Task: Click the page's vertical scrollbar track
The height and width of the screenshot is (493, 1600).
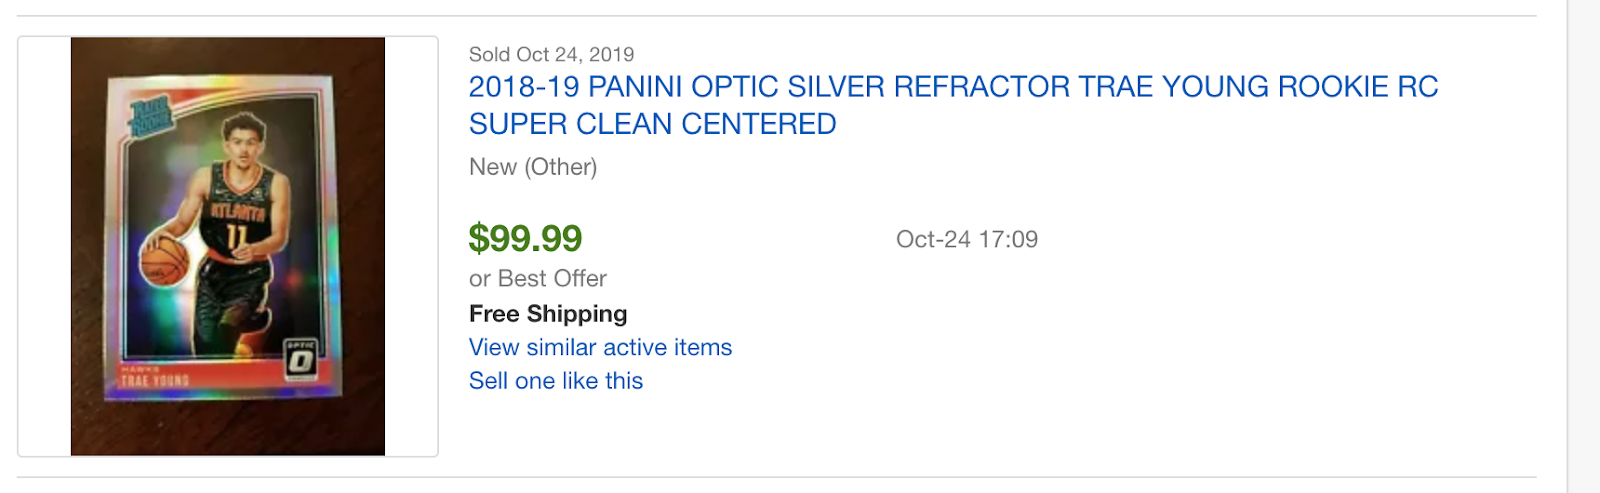Action: 1583,246
